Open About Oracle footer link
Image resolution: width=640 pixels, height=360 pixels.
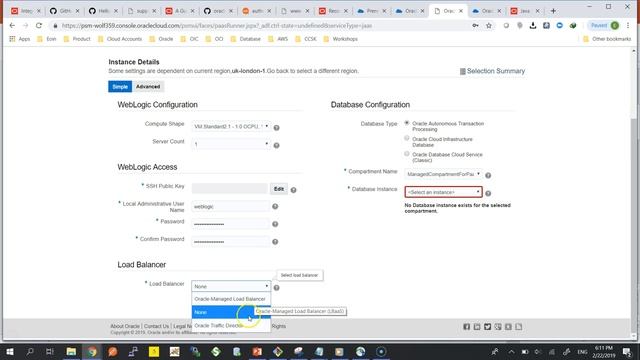point(125,326)
